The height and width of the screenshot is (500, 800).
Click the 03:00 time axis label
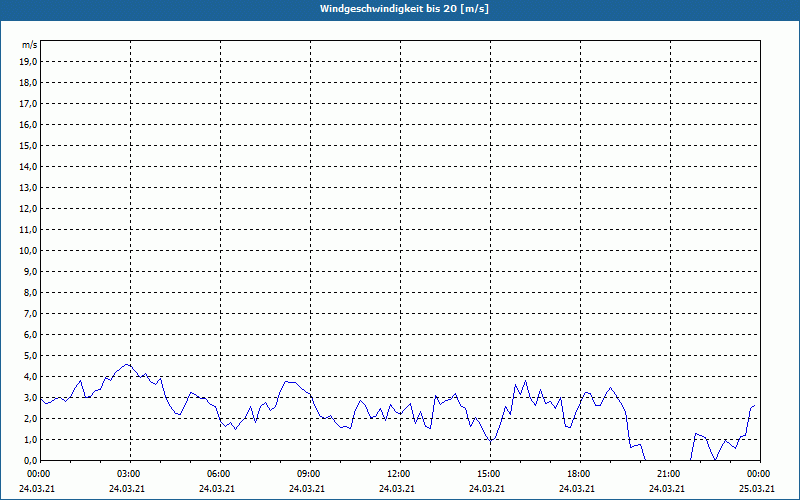[128, 473]
